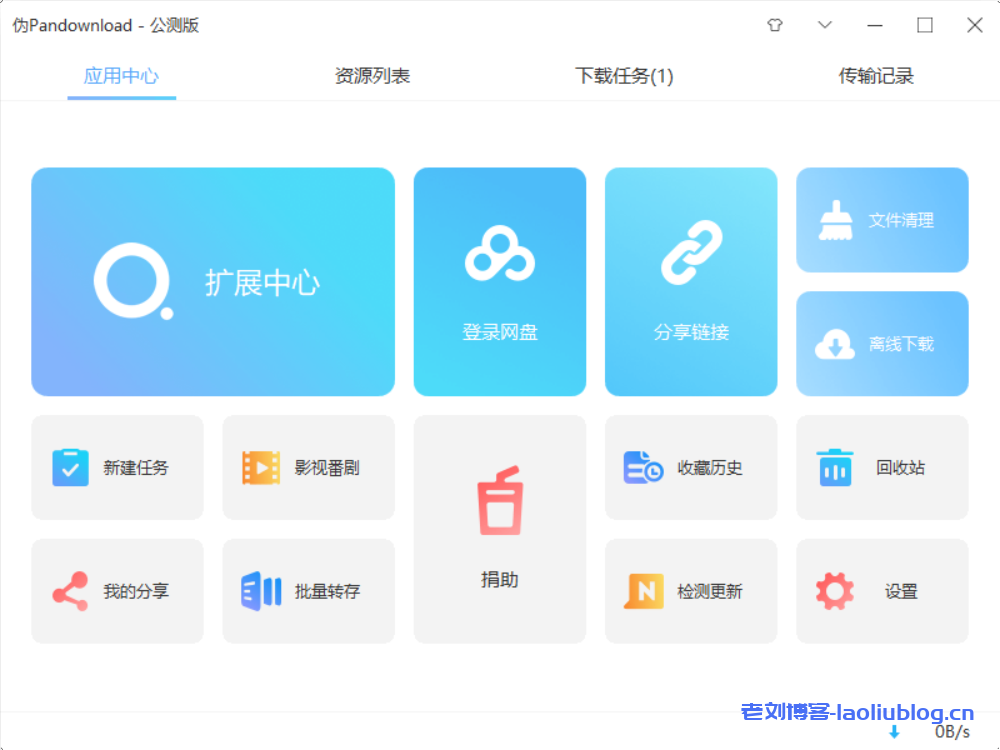This screenshot has height=750, width=1000.
Task: Start 批量转存 batch transfer tool
Action: click(x=308, y=591)
